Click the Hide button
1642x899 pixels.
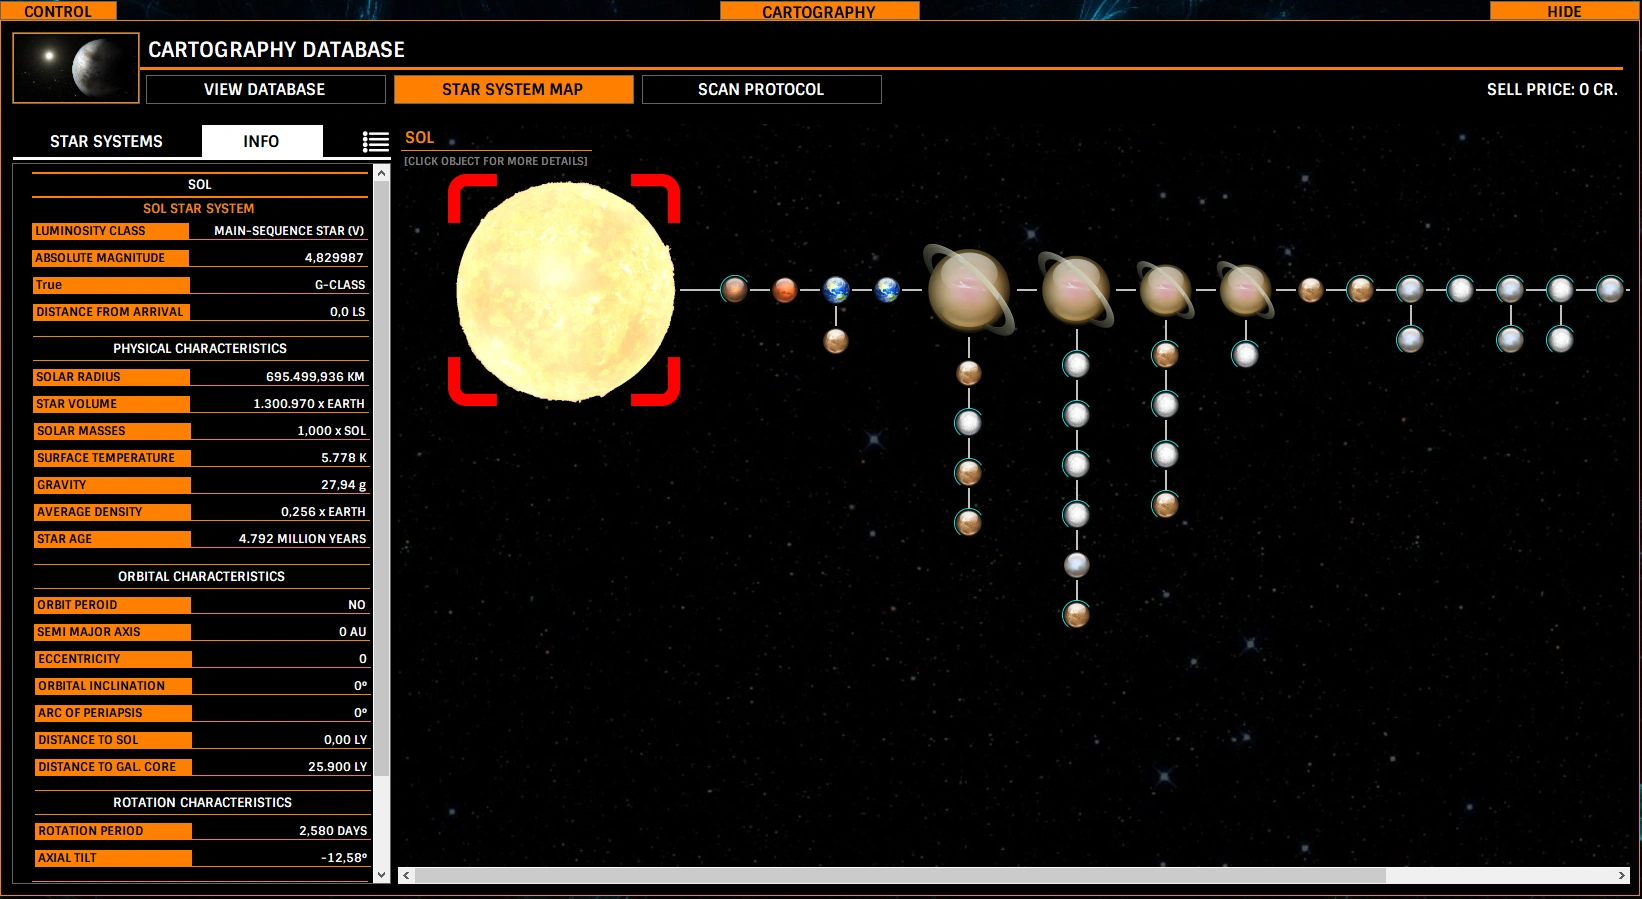click(x=1564, y=11)
